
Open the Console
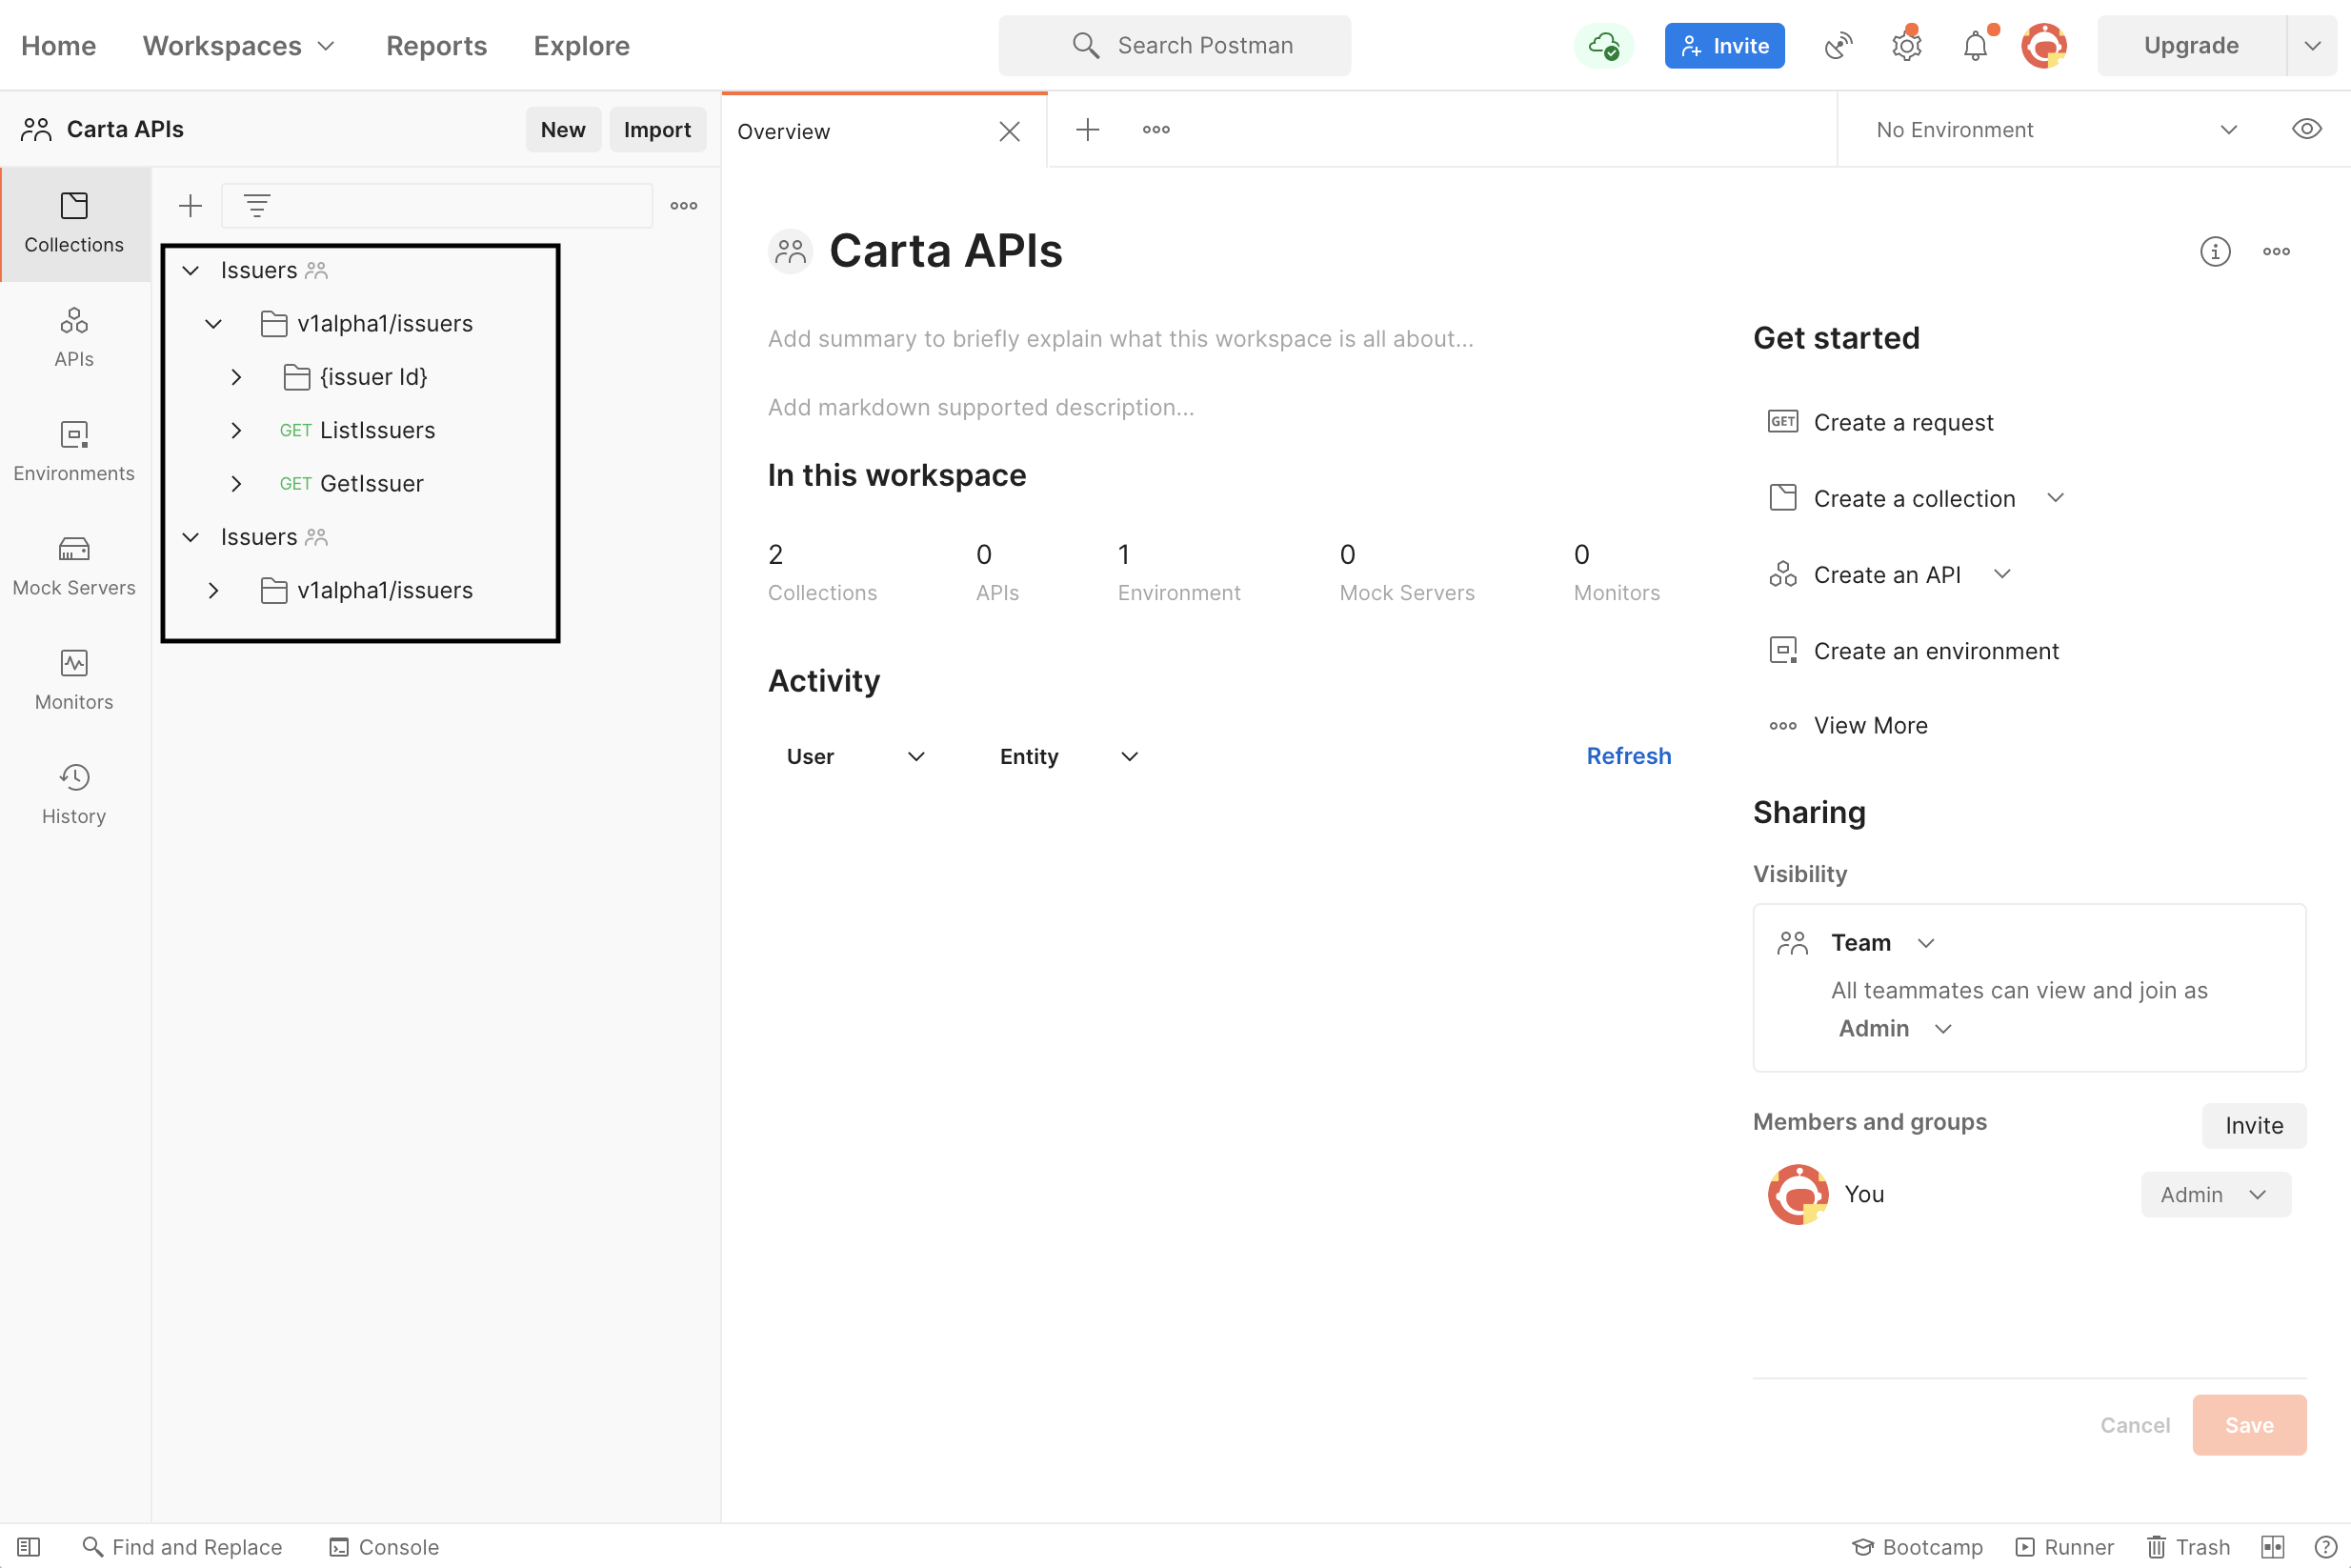384,1547
